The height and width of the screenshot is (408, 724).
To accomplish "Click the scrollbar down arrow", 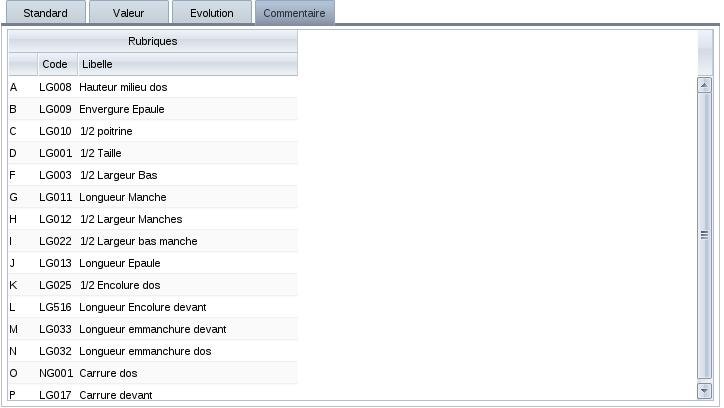I will coord(704,390).
